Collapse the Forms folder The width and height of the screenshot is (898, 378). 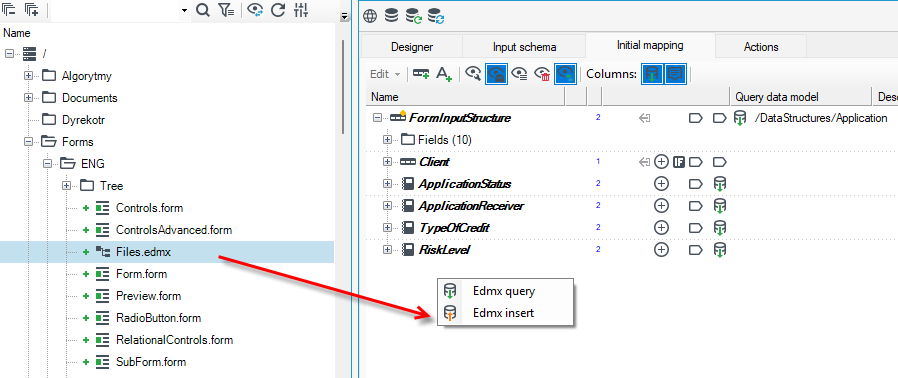tap(28, 142)
